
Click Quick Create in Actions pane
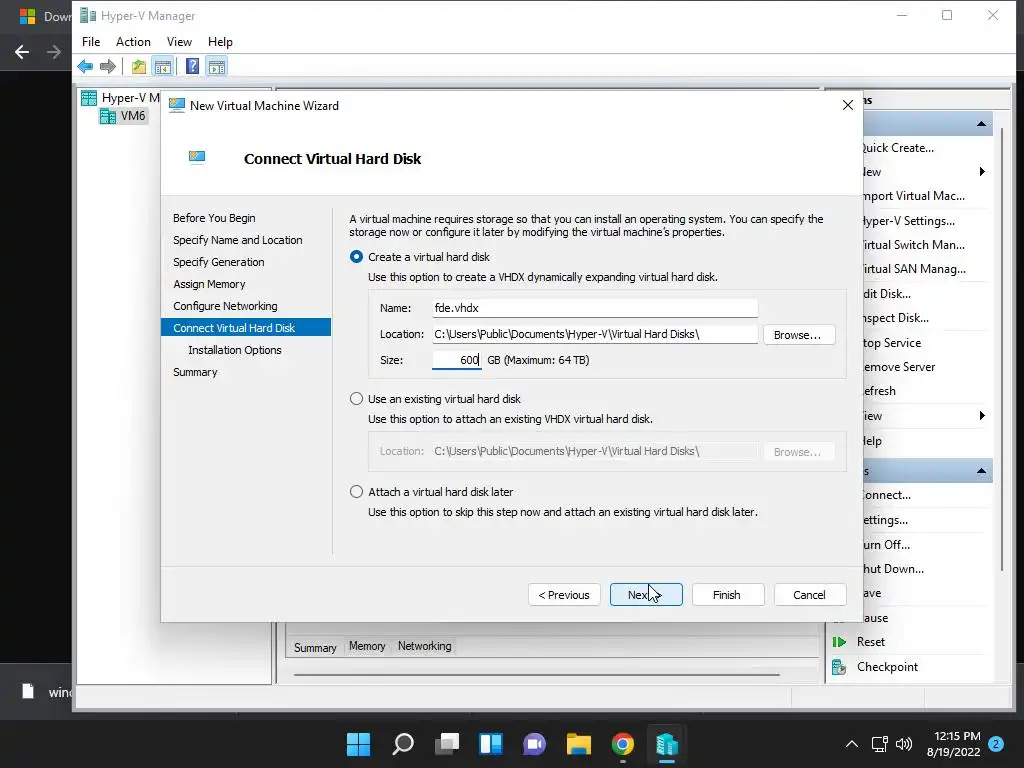[897, 148]
